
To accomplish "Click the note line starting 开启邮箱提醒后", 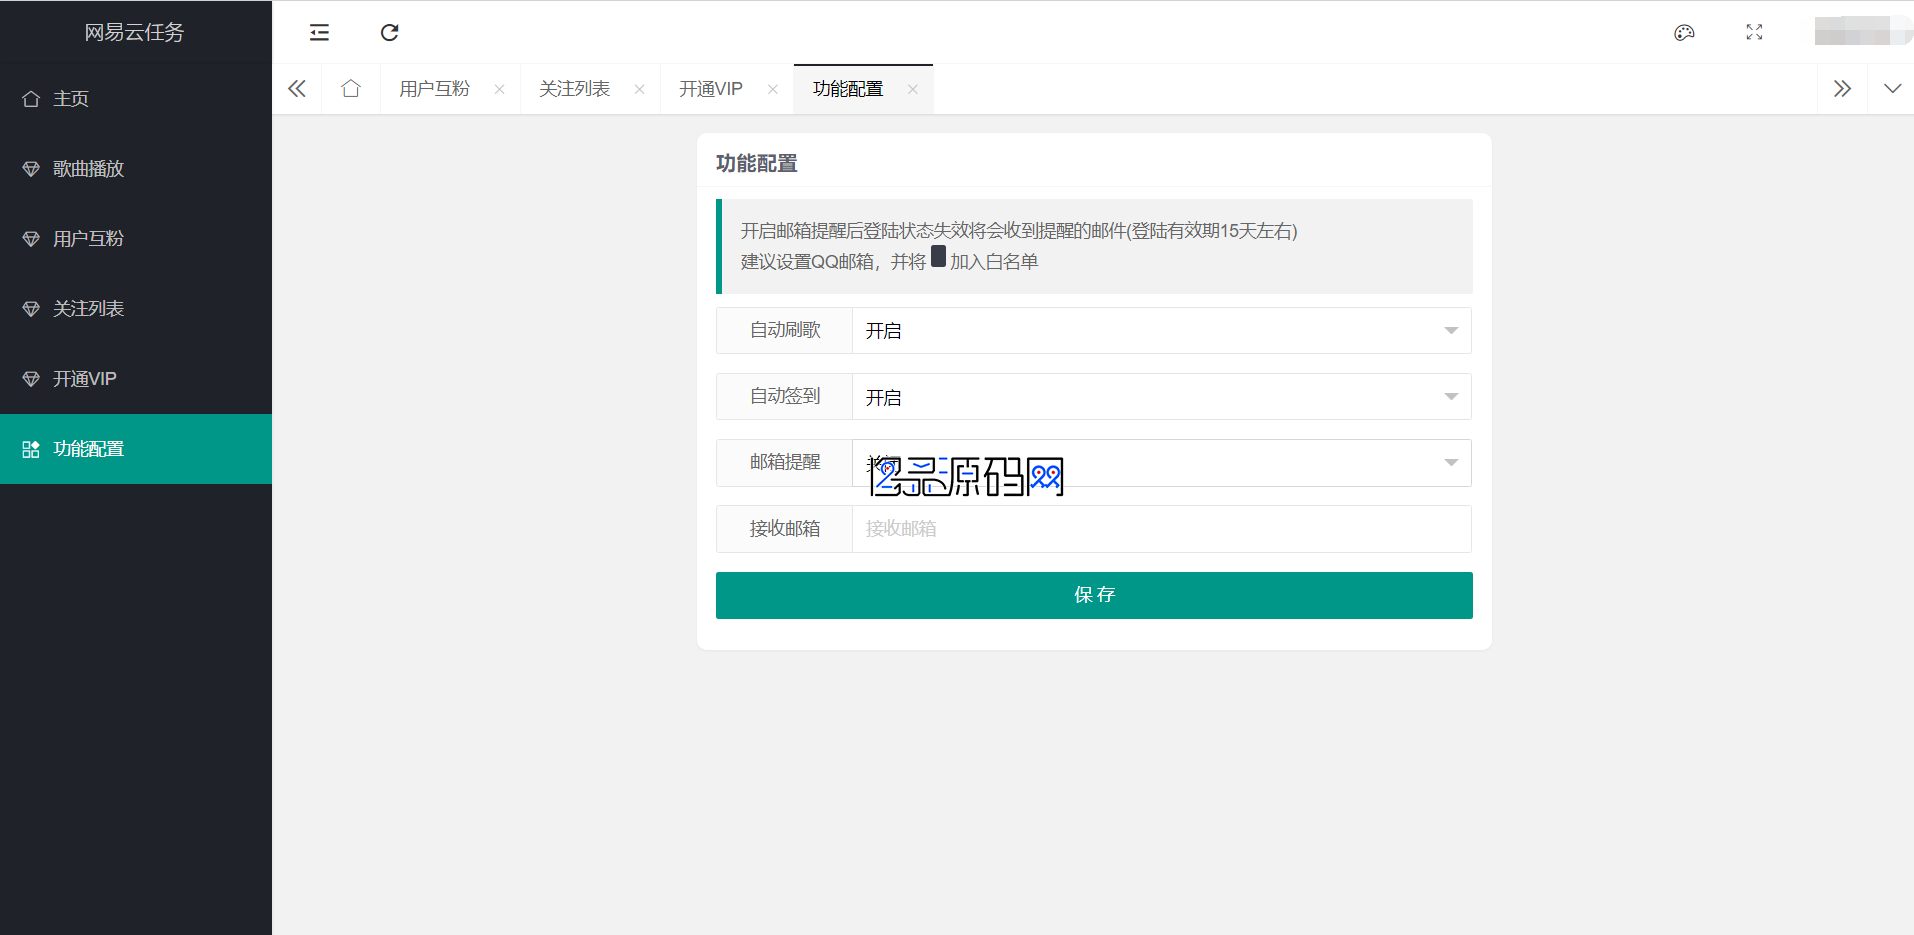I will point(1019,231).
